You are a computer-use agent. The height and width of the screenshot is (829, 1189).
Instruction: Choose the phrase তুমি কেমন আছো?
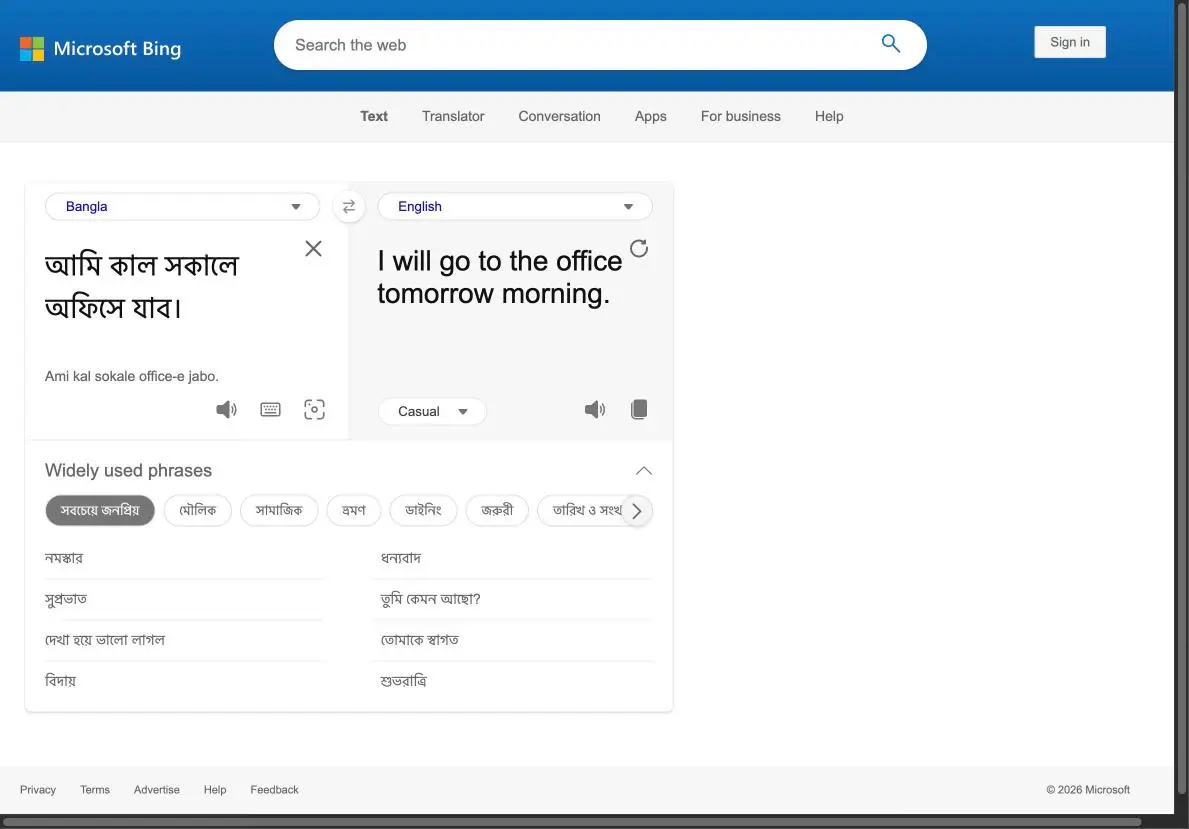(430, 599)
